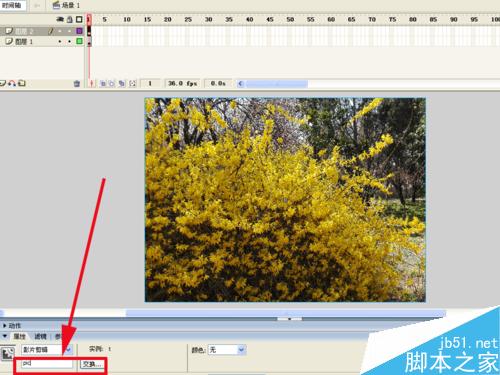The width and height of the screenshot is (500, 375).
Task: Click the red playhead at frame 1
Action: (89, 19)
